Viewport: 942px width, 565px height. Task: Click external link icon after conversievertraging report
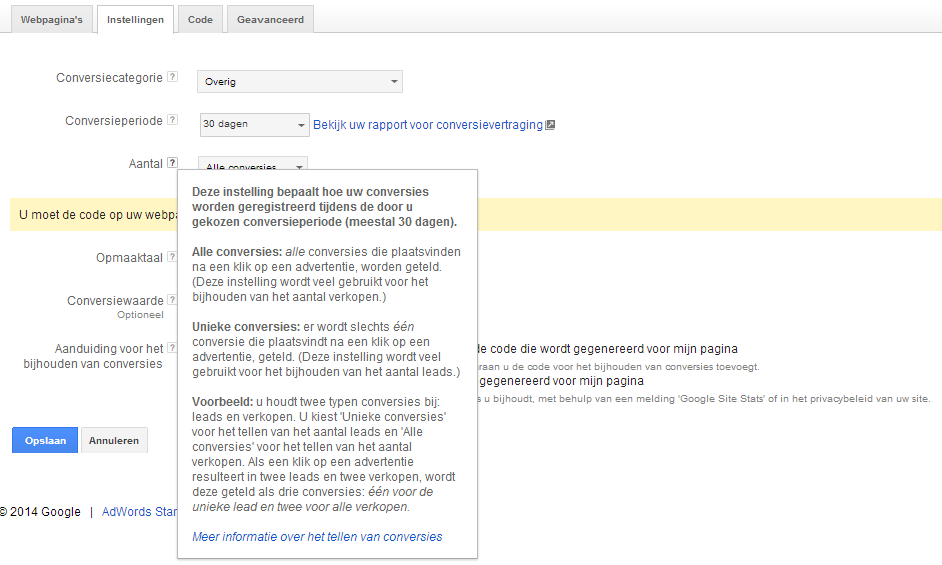click(x=550, y=125)
